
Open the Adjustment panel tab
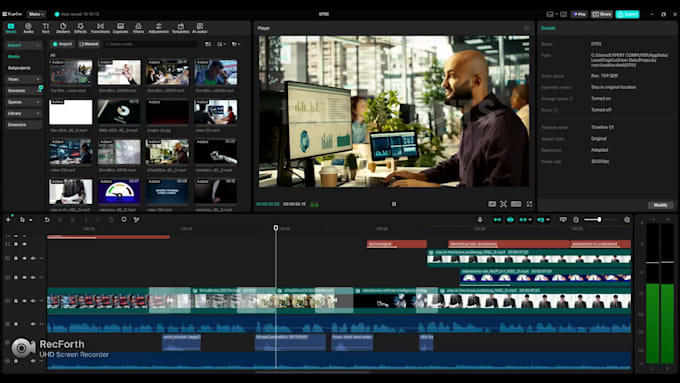tap(159, 28)
